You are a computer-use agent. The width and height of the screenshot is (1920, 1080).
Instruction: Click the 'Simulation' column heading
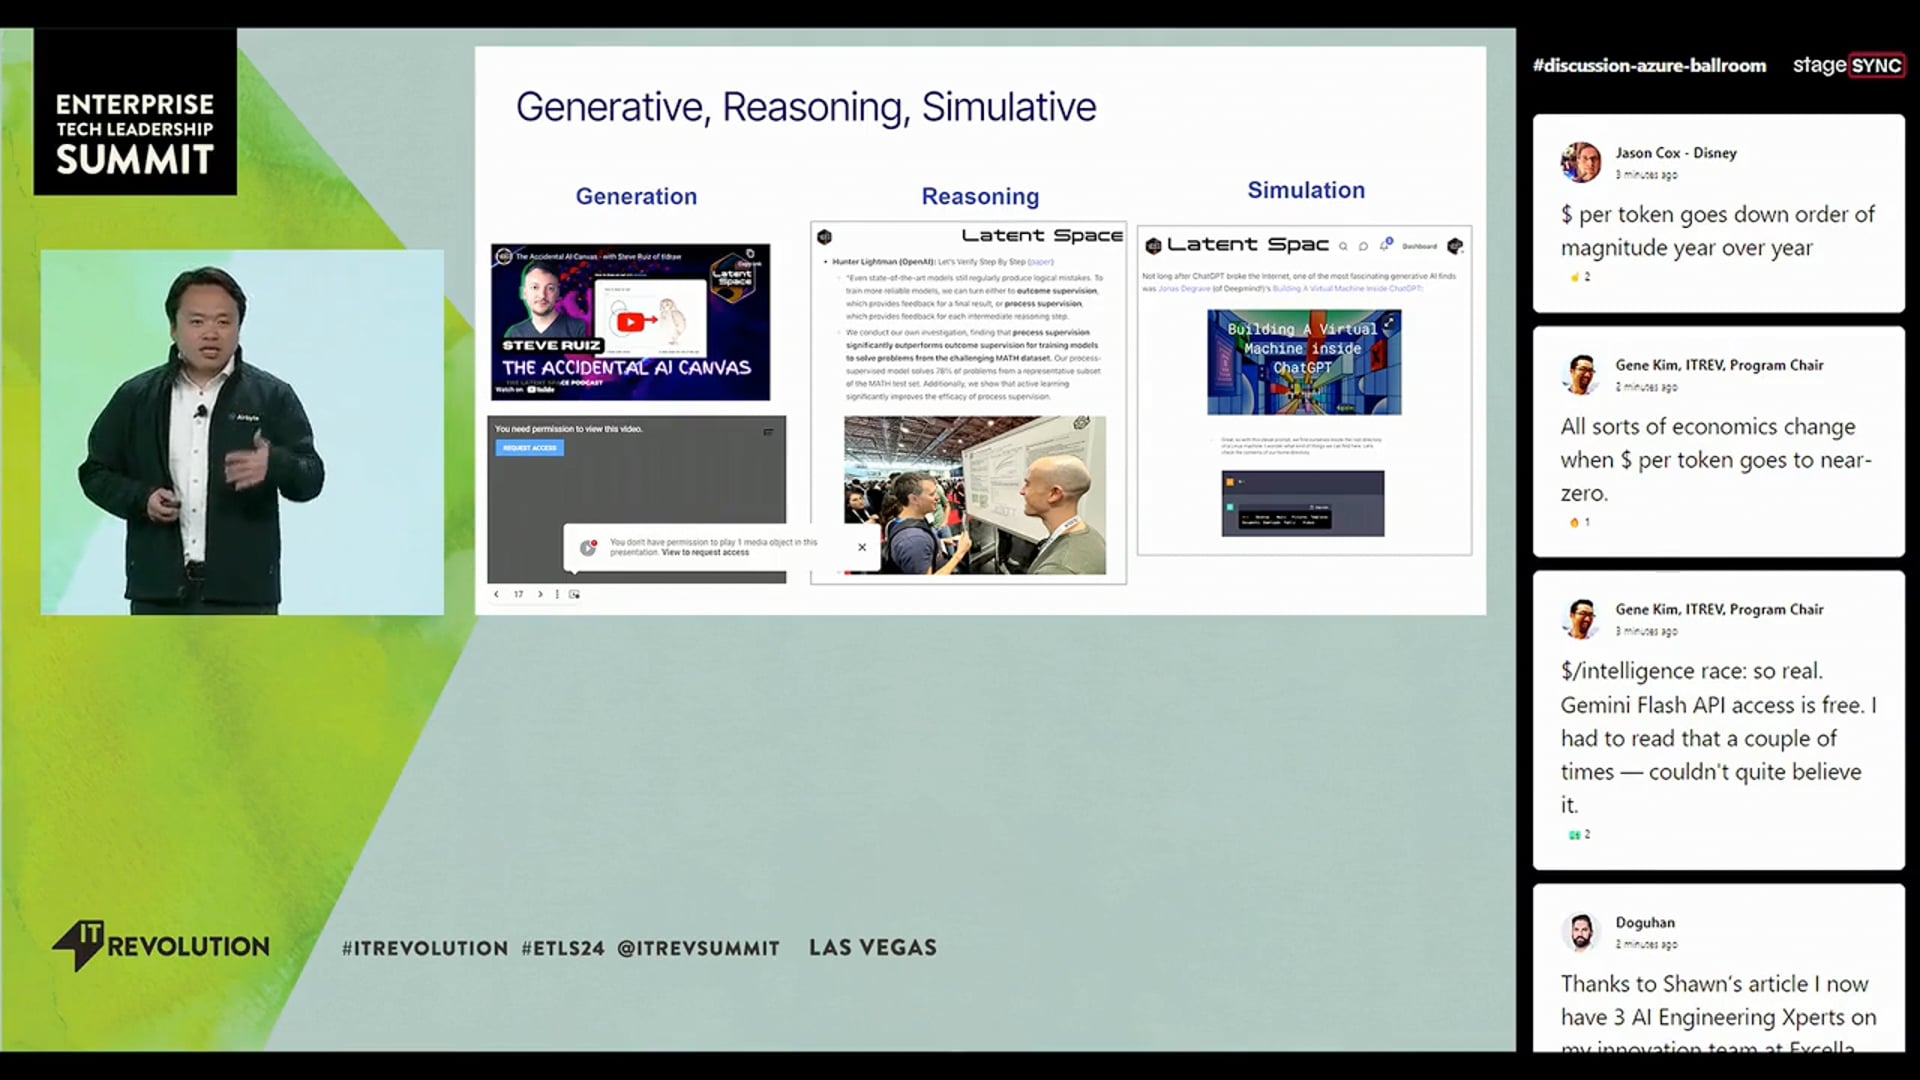tap(1306, 190)
